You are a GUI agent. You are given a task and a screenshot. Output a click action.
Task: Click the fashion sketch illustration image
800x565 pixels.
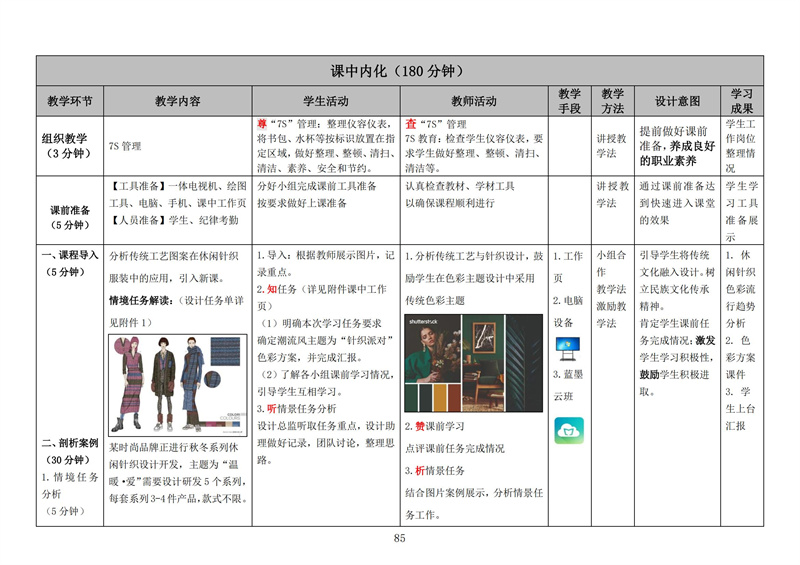tap(178, 385)
